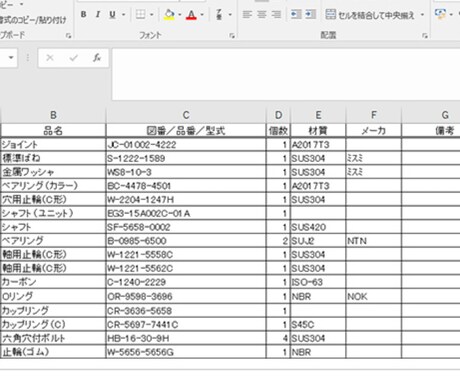Confirm formula entry checkmark icon
Viewport: 460px width, 380px height.
(73, 58)
